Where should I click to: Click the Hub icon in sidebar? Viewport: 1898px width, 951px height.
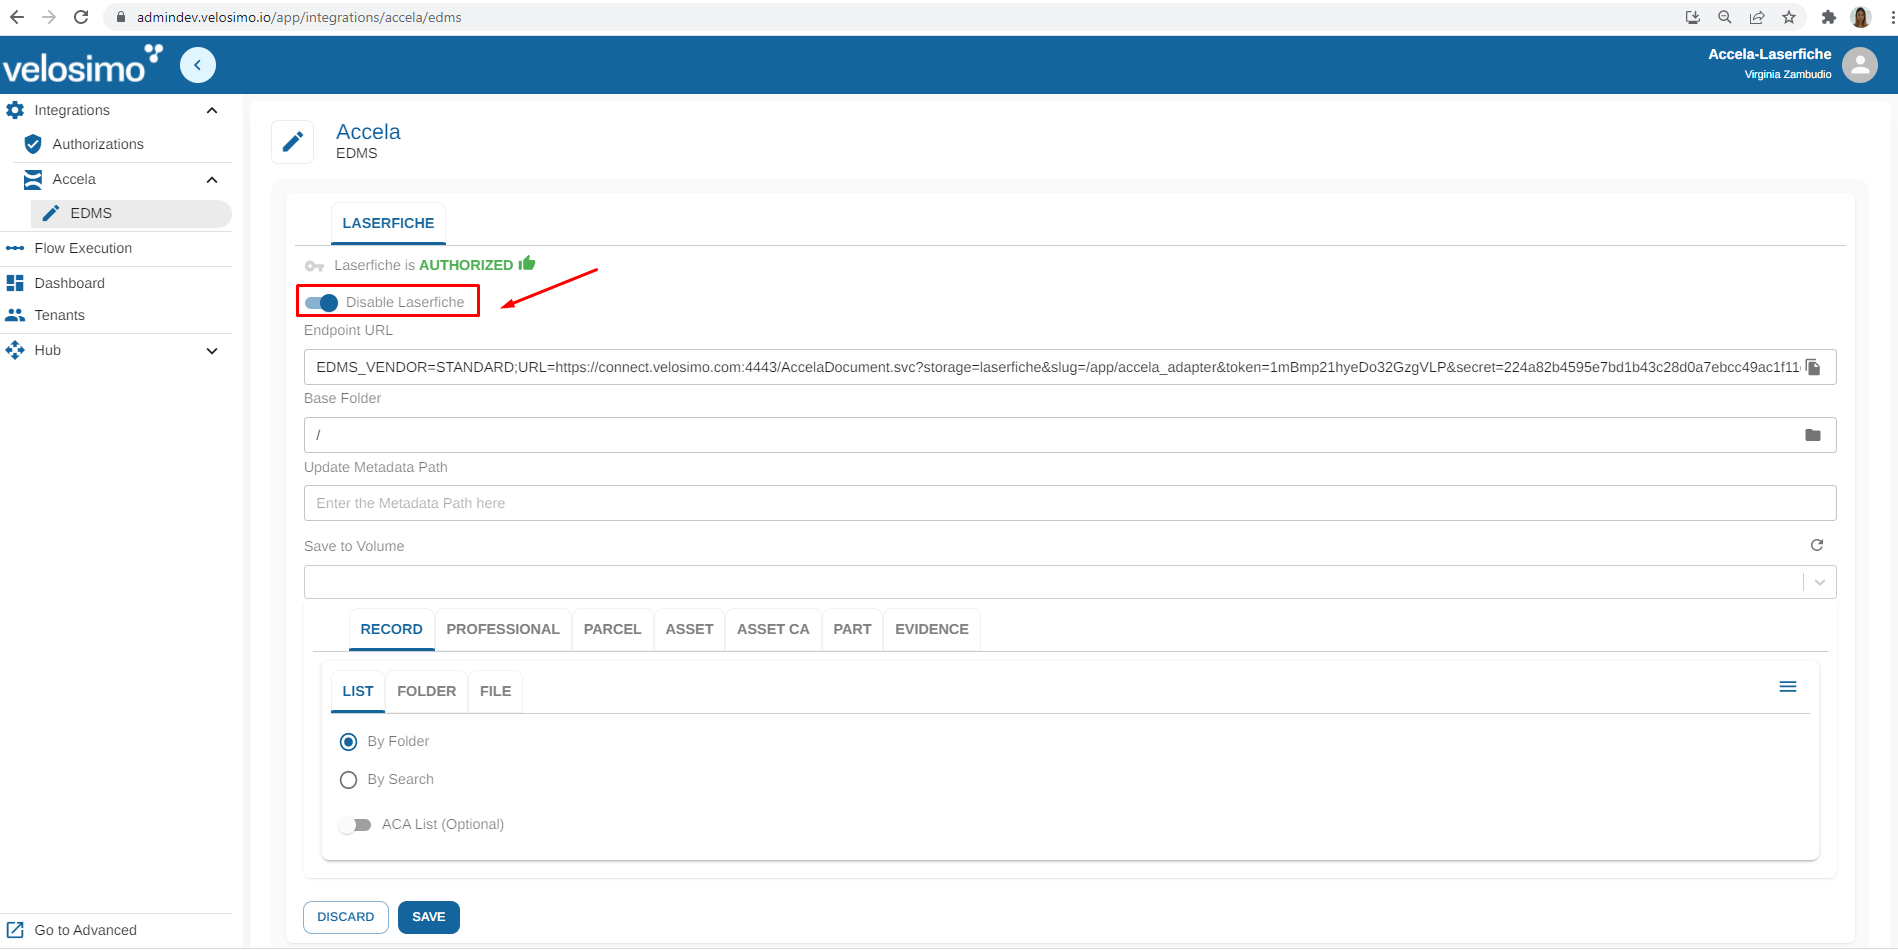point(15,350)
